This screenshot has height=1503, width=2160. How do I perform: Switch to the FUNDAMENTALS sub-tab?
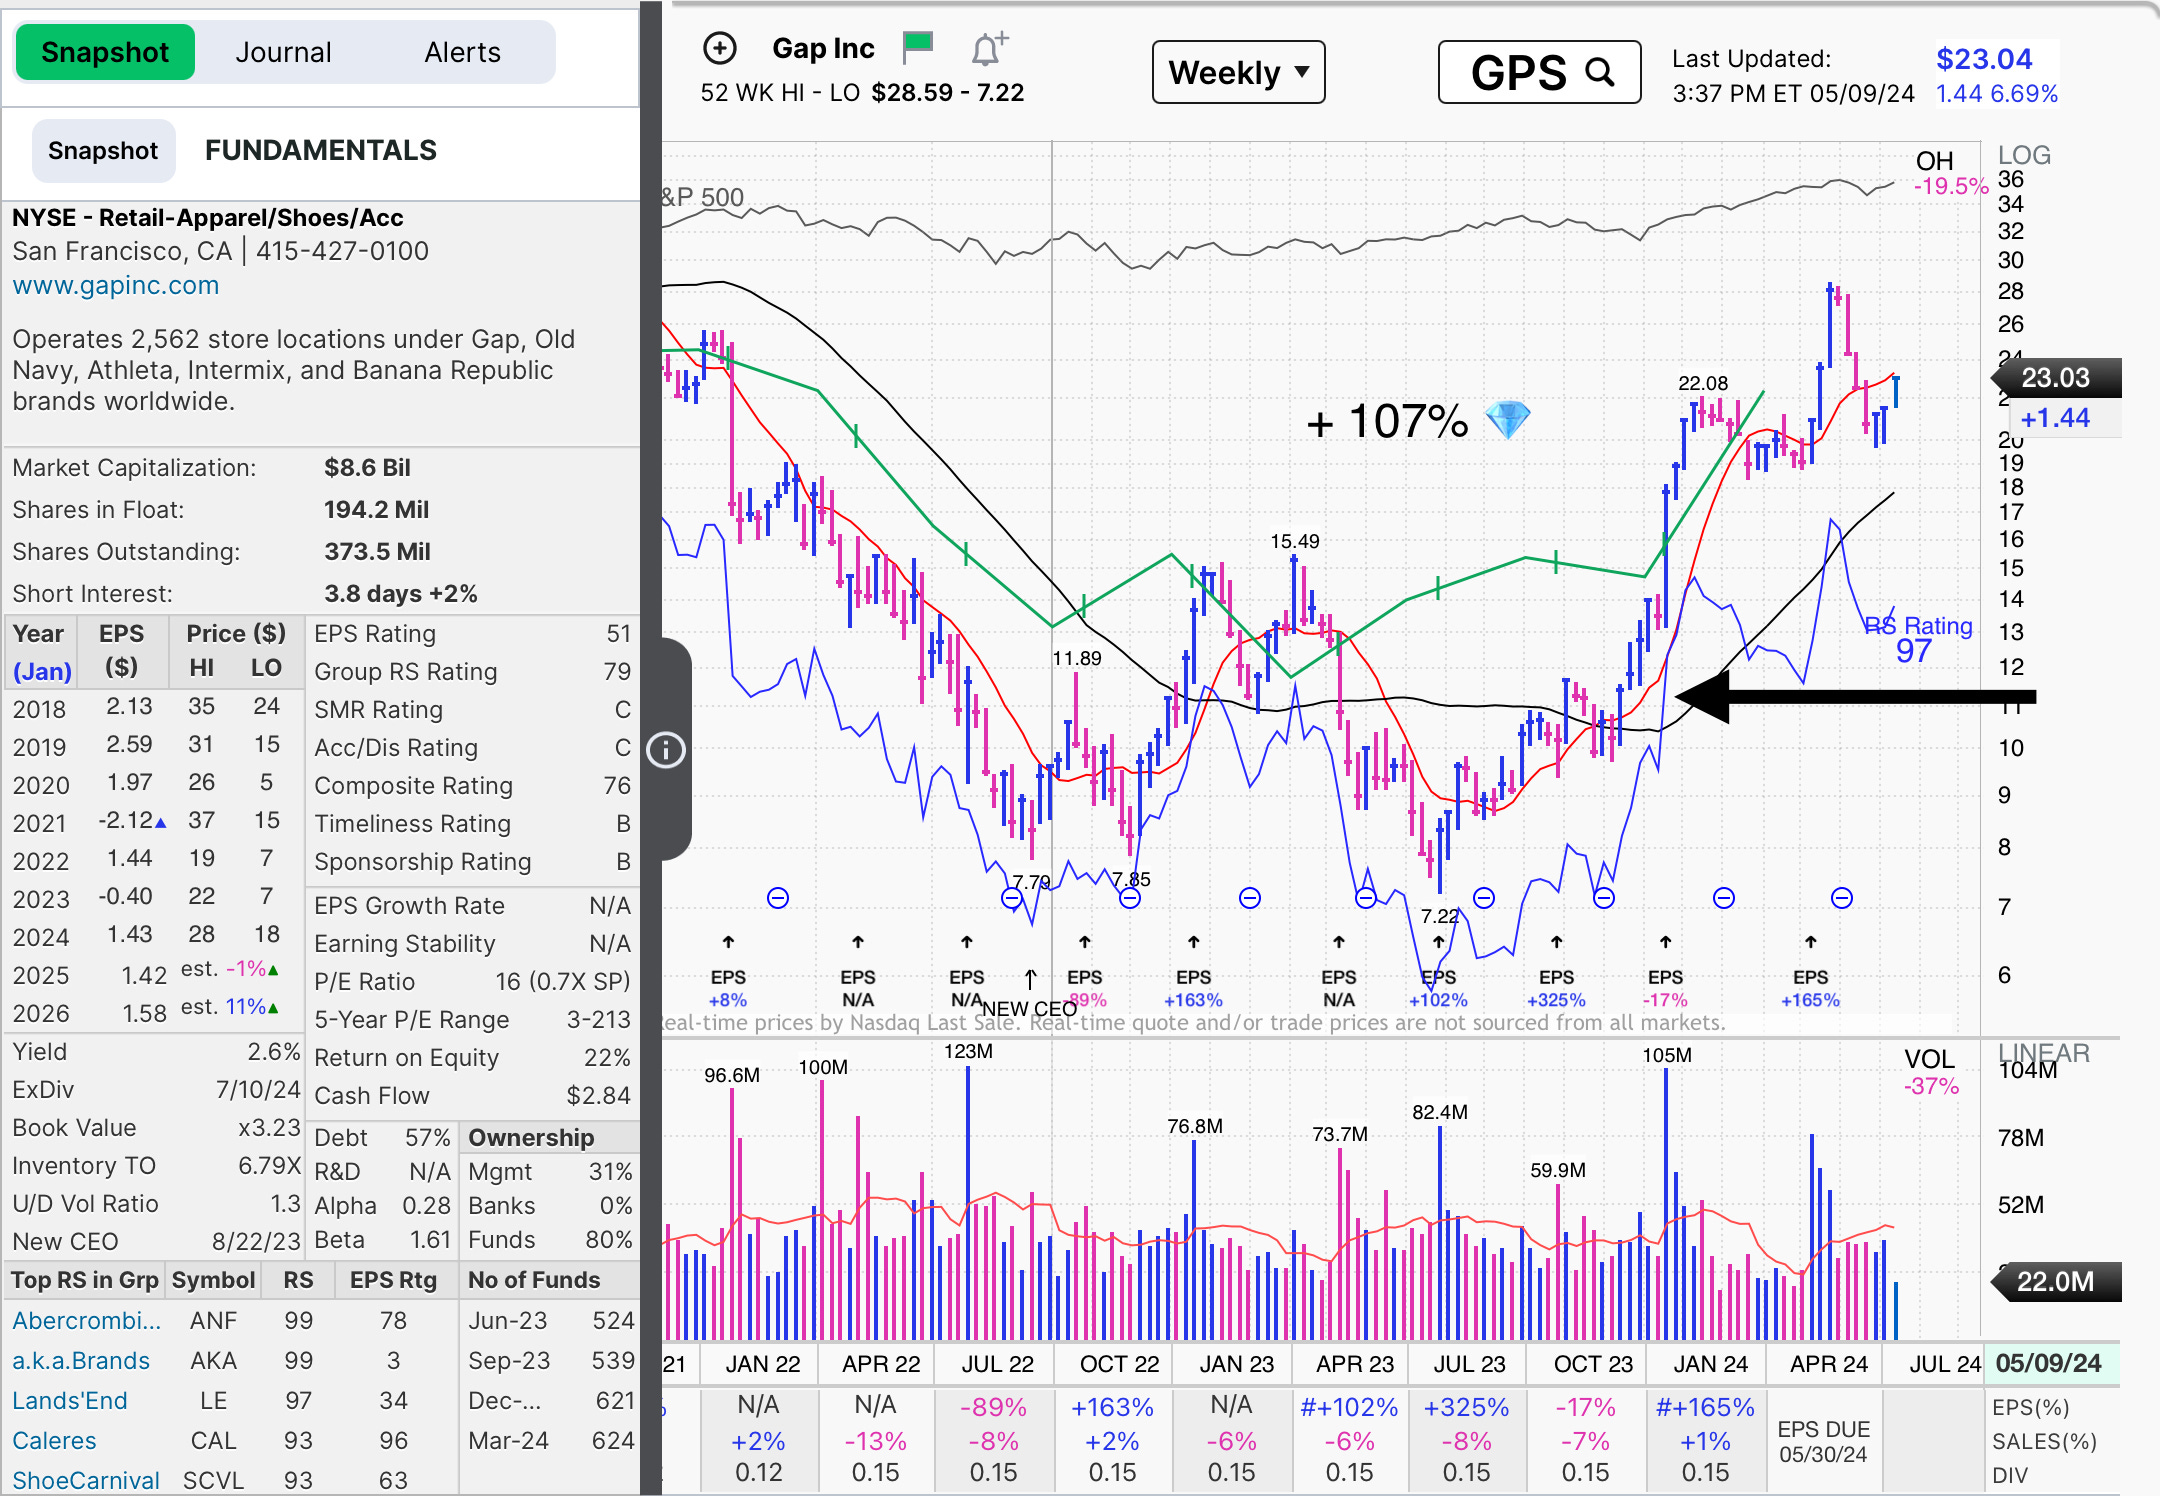321,151
